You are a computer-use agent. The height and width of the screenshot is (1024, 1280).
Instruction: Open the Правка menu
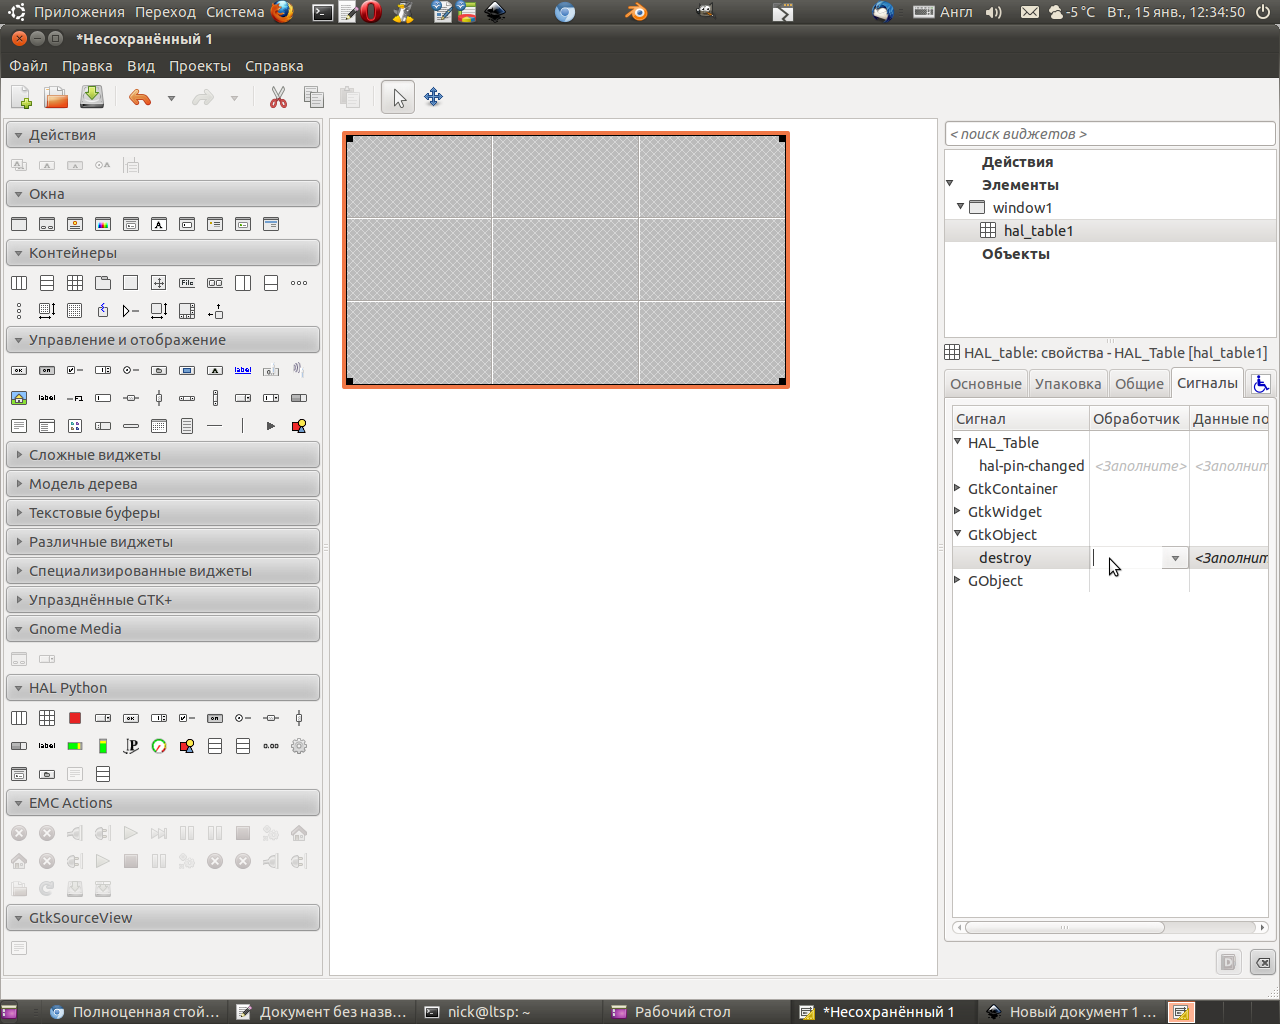point(87,66)
